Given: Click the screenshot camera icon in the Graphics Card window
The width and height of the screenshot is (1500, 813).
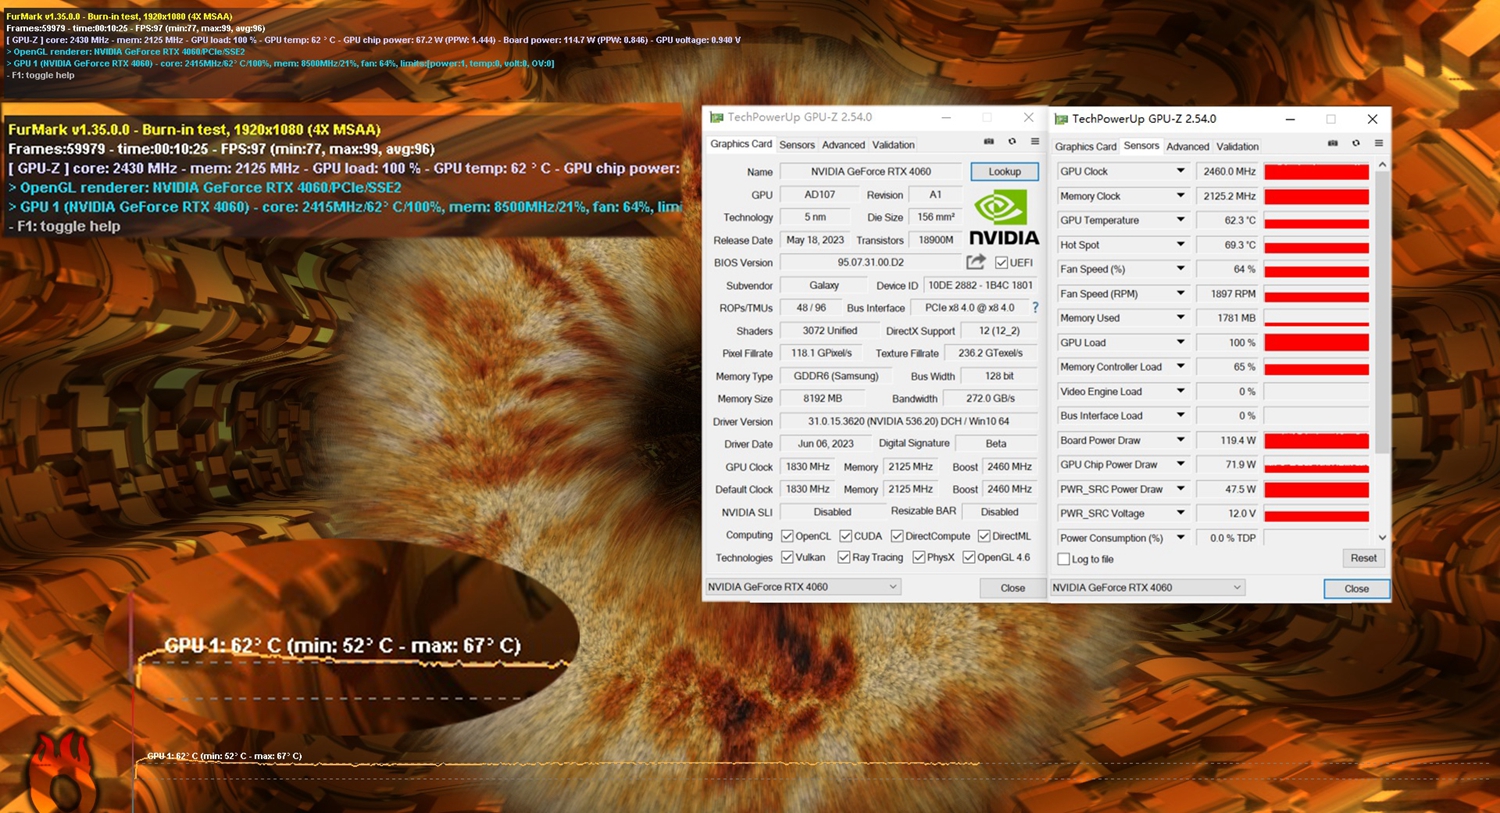Looking at the screenshot, I should (989, 142).
